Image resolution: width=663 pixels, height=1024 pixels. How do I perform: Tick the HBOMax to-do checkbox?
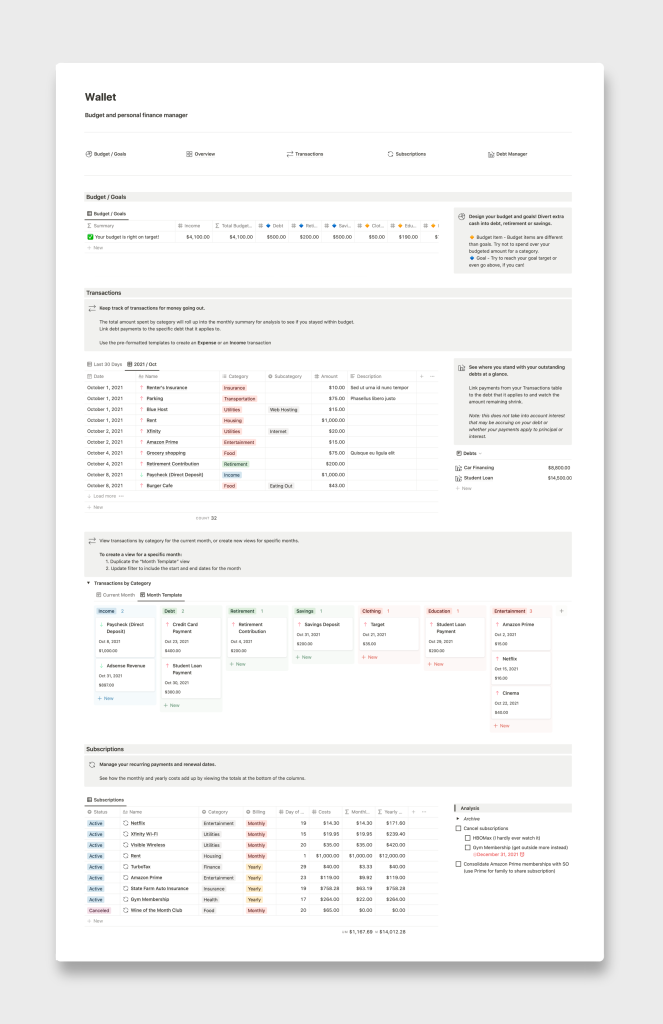pyautogui.click(x=467, y=838)
